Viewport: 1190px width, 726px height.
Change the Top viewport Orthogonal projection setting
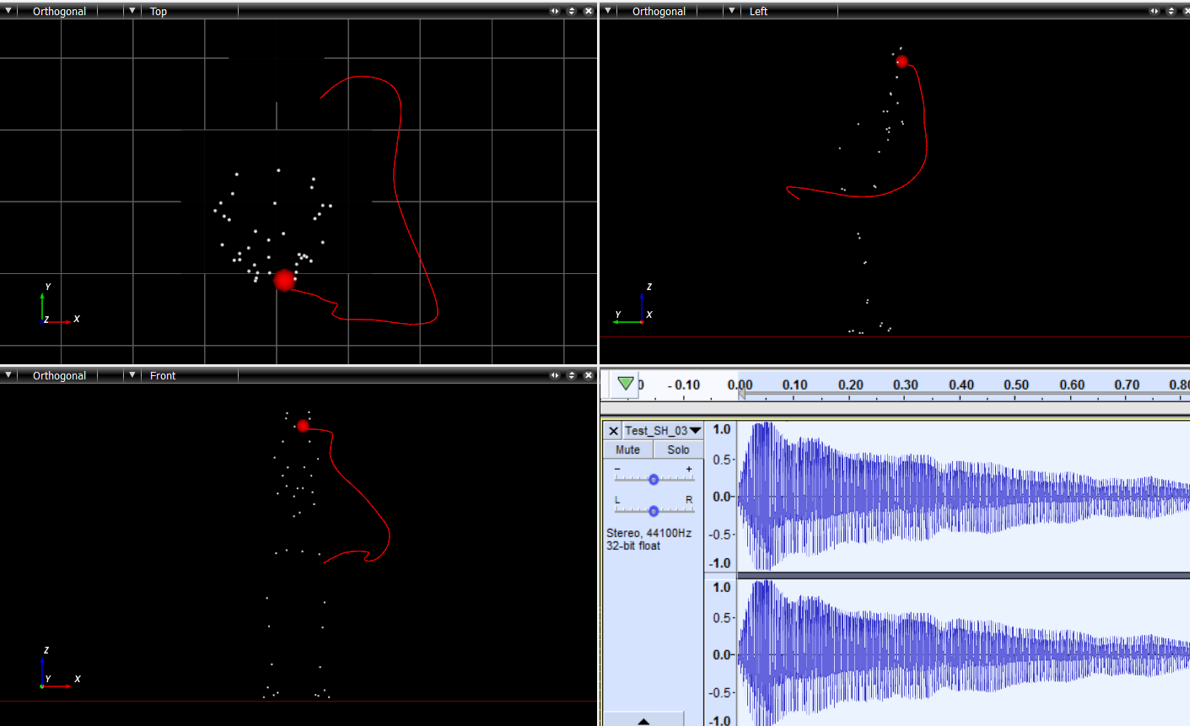pyautogui.click(x=59, y=11)
